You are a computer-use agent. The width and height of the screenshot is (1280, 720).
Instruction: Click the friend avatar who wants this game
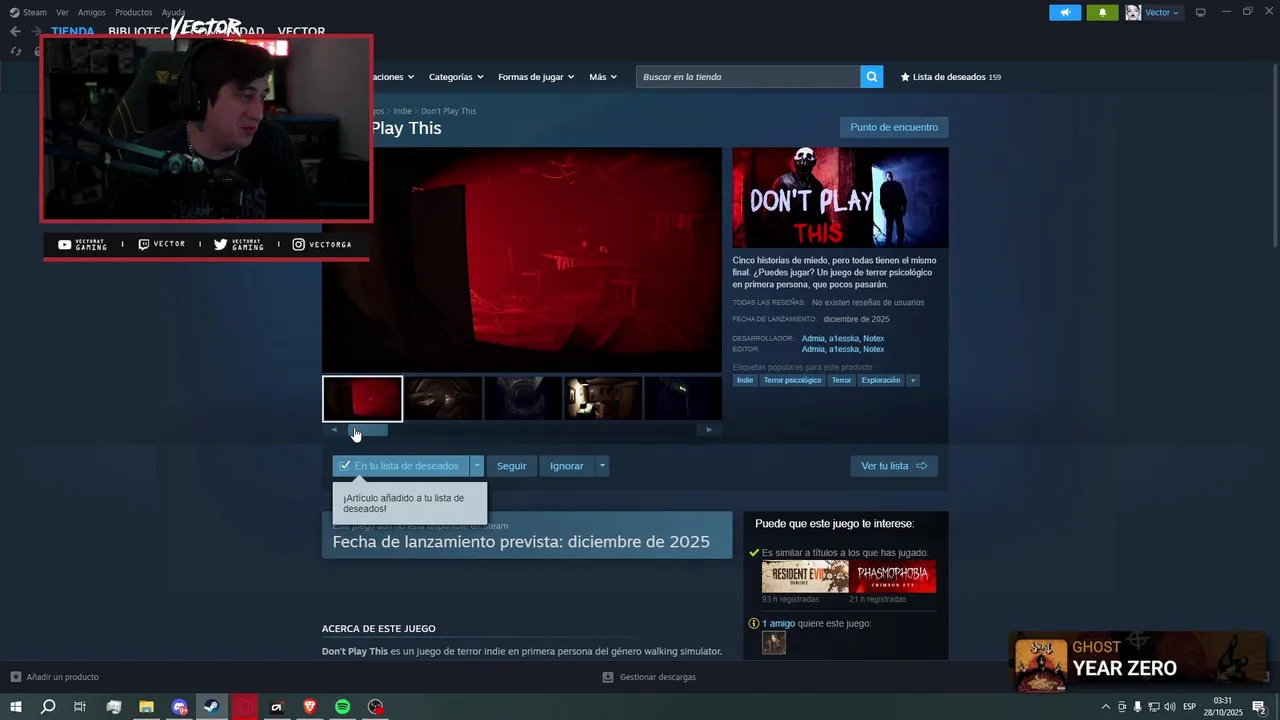coord(774,643)
